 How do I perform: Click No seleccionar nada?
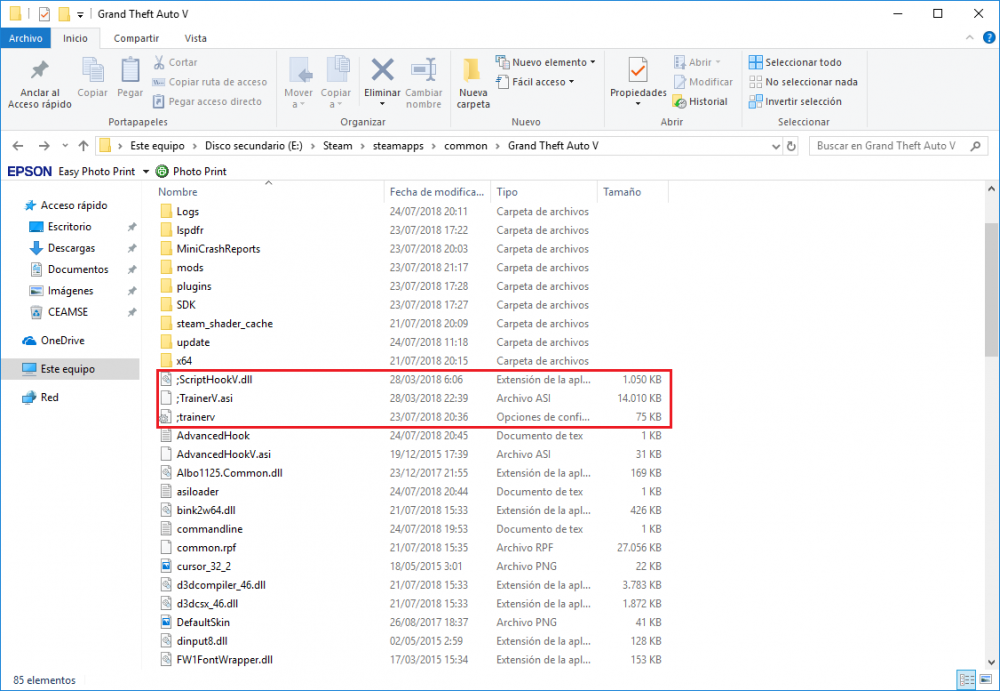[803, 82]
